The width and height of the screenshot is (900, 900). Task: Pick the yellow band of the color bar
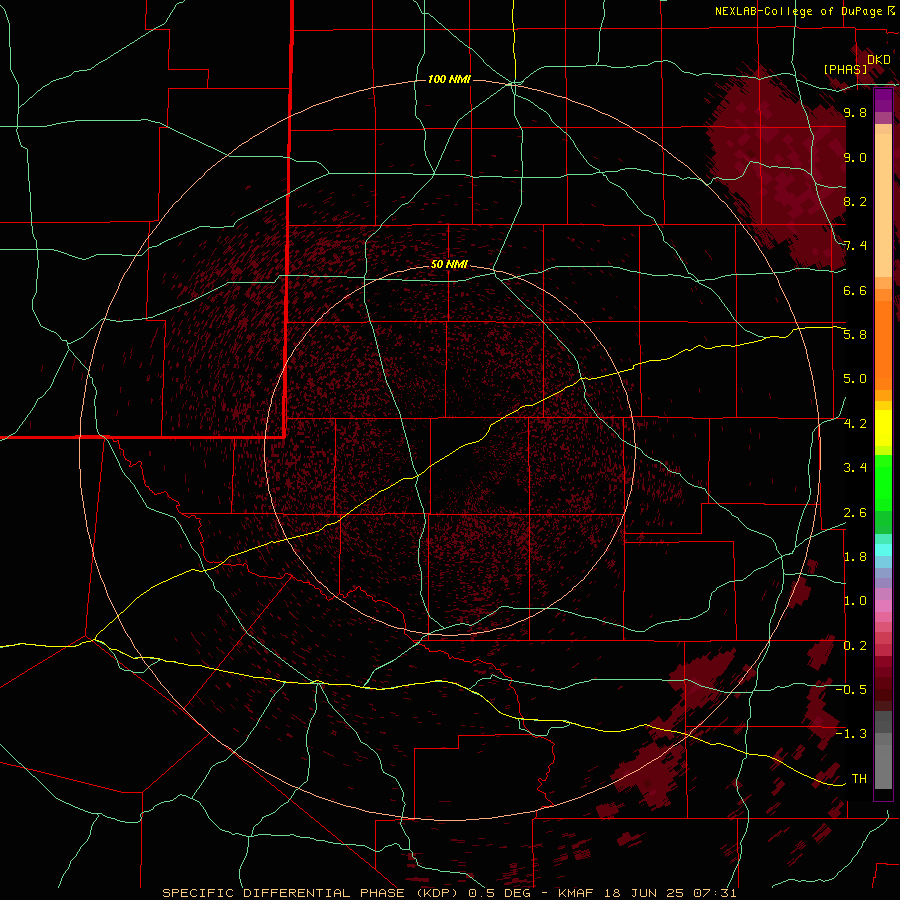(x=883, y=428)
